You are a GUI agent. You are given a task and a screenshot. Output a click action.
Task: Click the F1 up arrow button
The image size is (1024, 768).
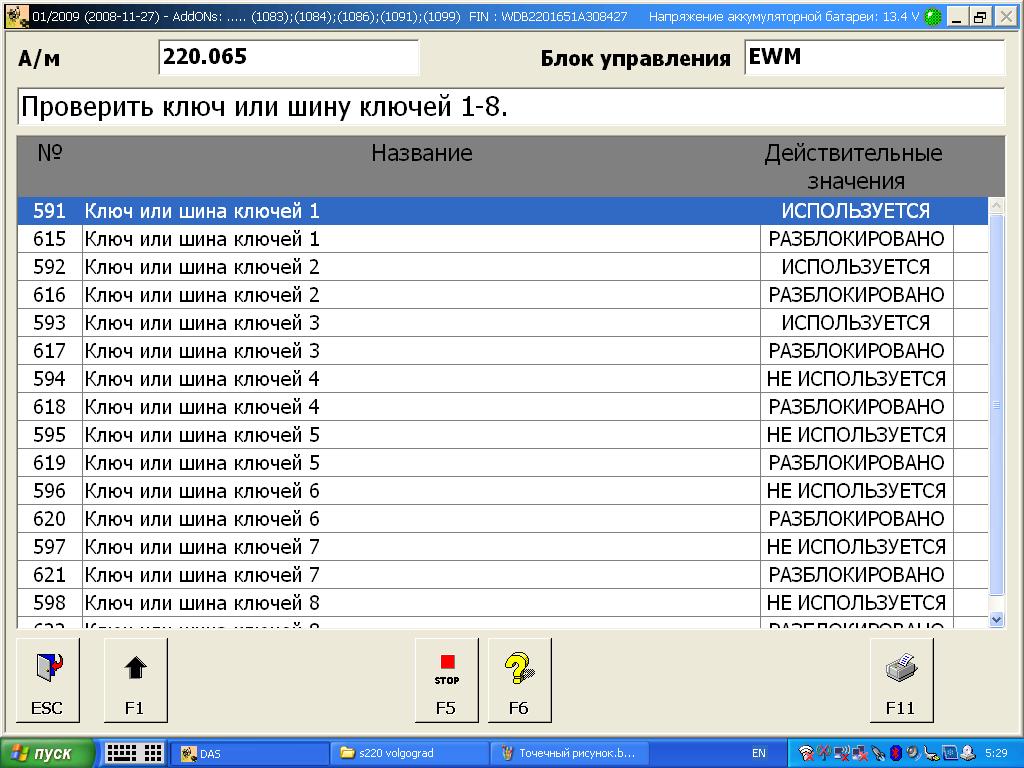pos(136,680)
